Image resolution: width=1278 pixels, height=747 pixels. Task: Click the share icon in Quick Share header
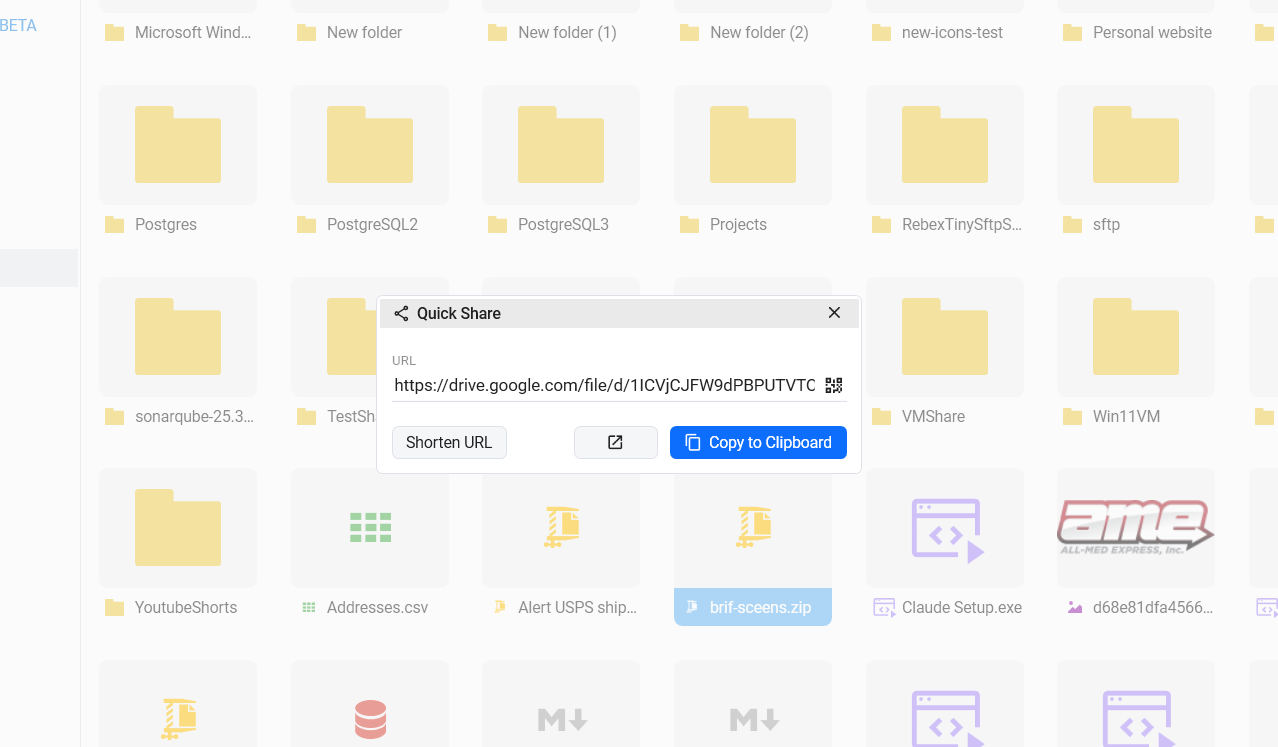tap(401, 313)
